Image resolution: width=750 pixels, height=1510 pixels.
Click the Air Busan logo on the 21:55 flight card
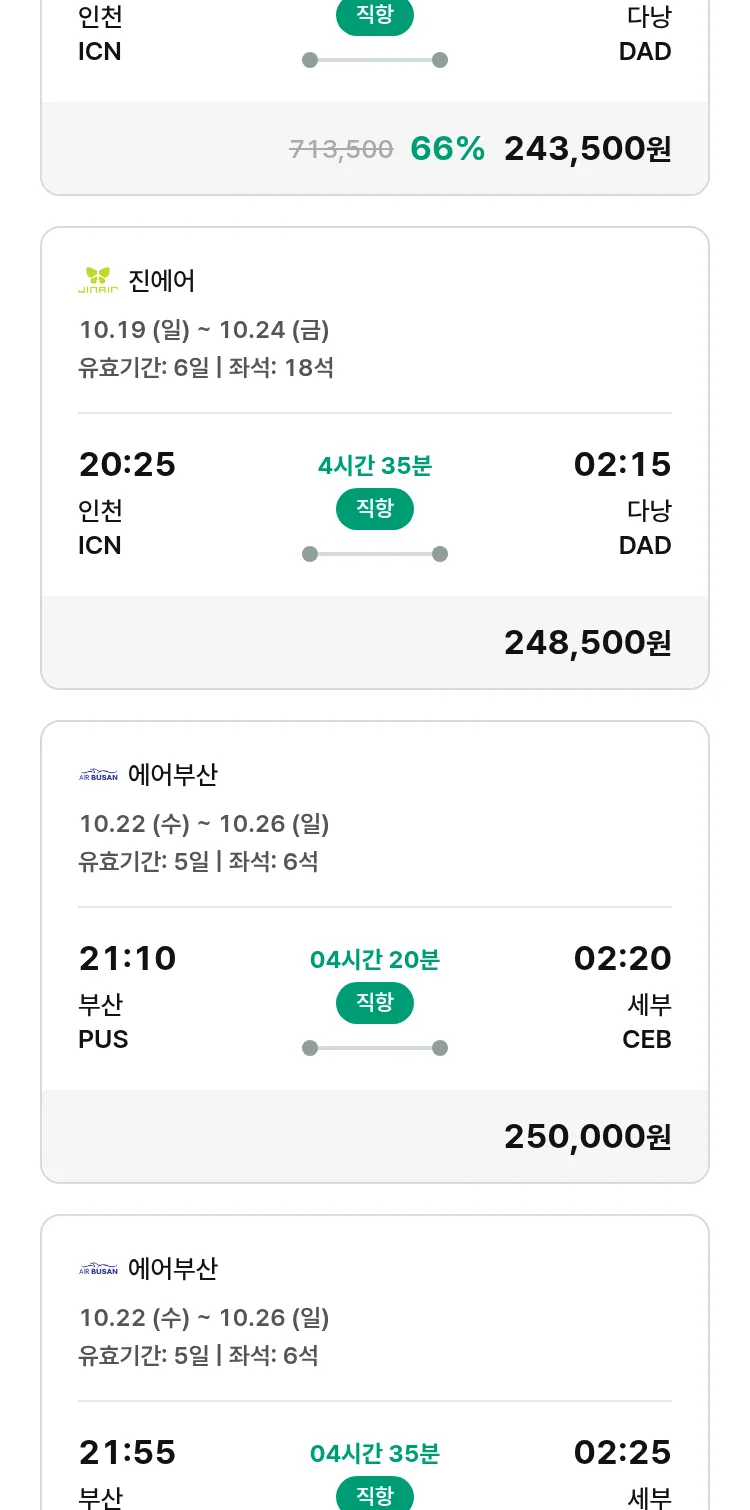click(98, 1269)
